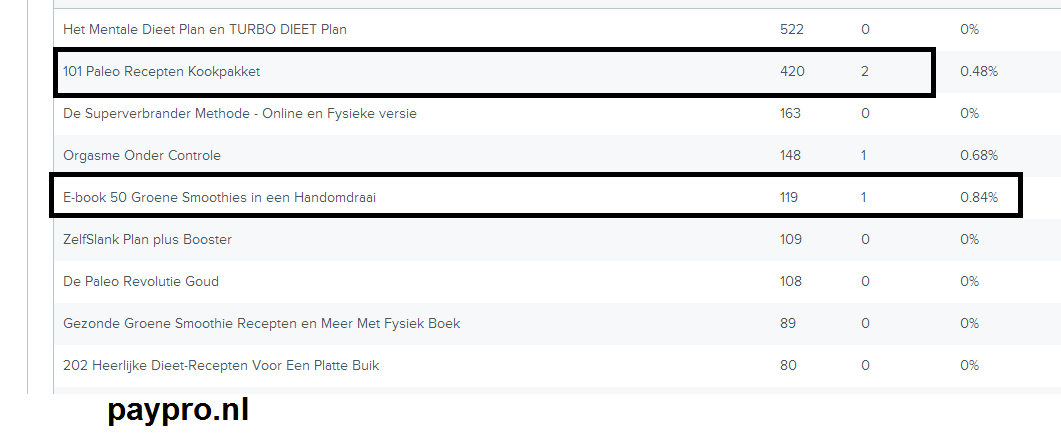
Task: Click the 163 clicks value for Superverbrander
Action: pos(790,114)
